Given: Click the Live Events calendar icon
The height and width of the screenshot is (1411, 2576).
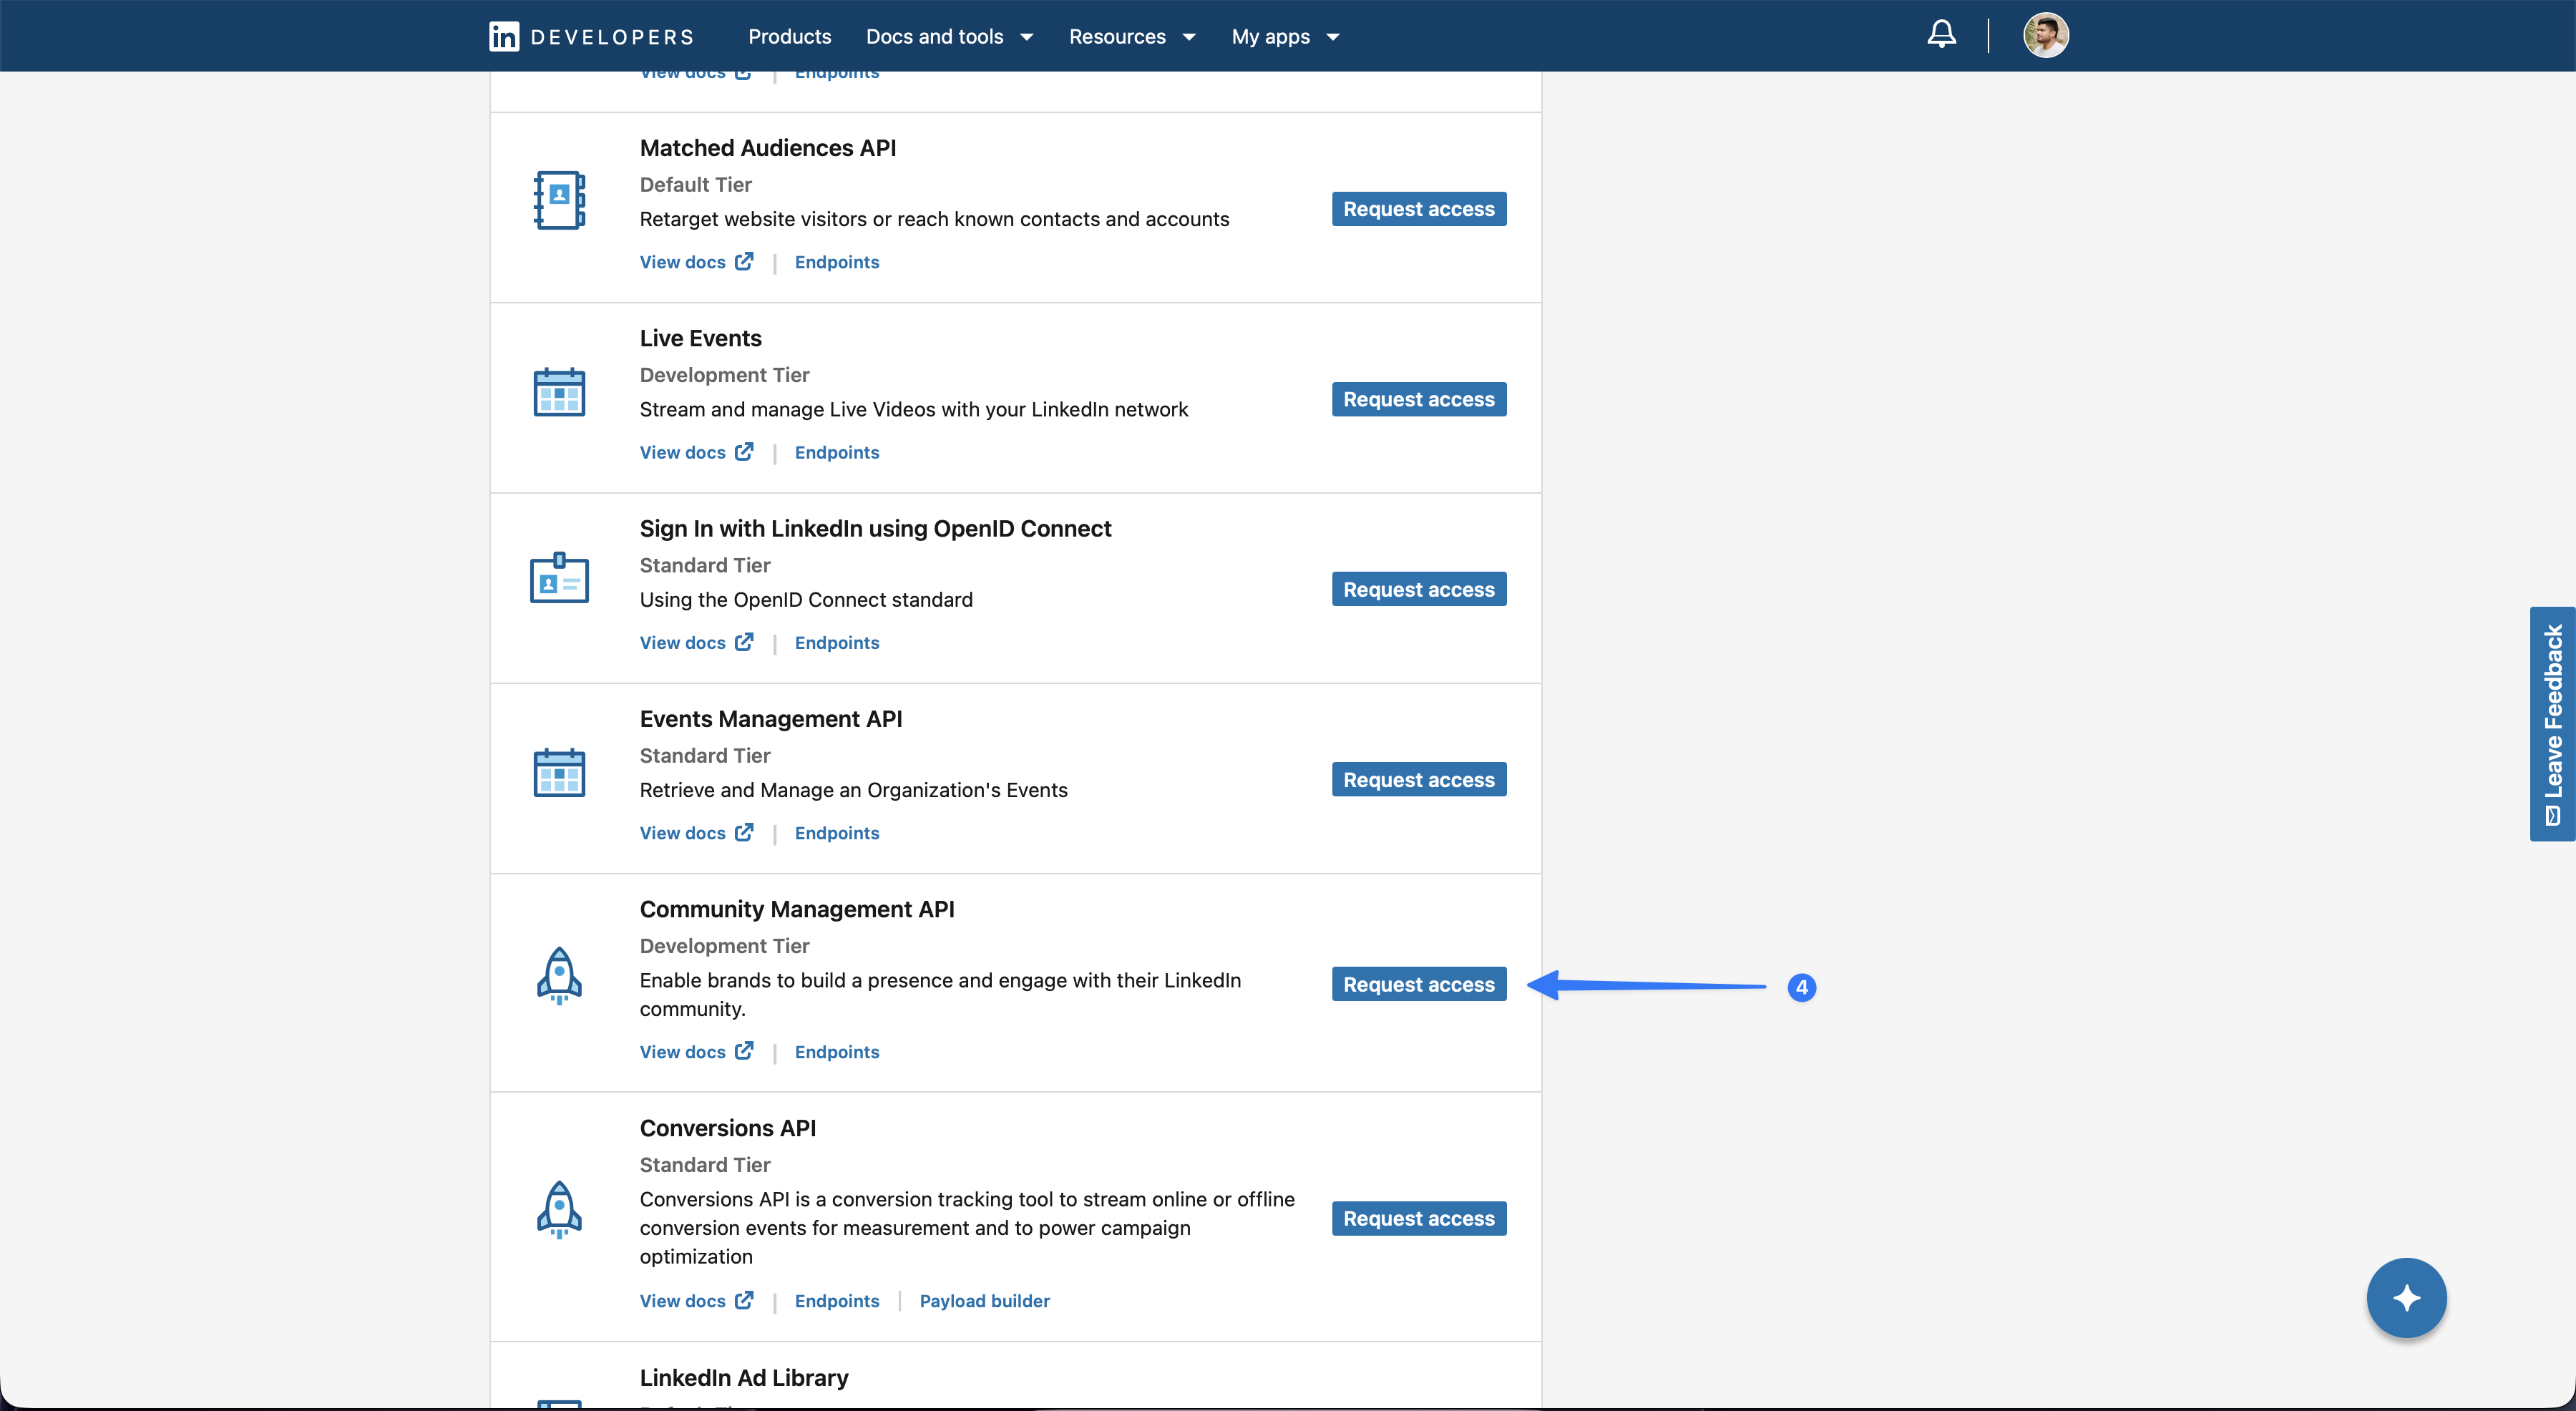Looking at the screenshot, I should click(x=559, y=391).
